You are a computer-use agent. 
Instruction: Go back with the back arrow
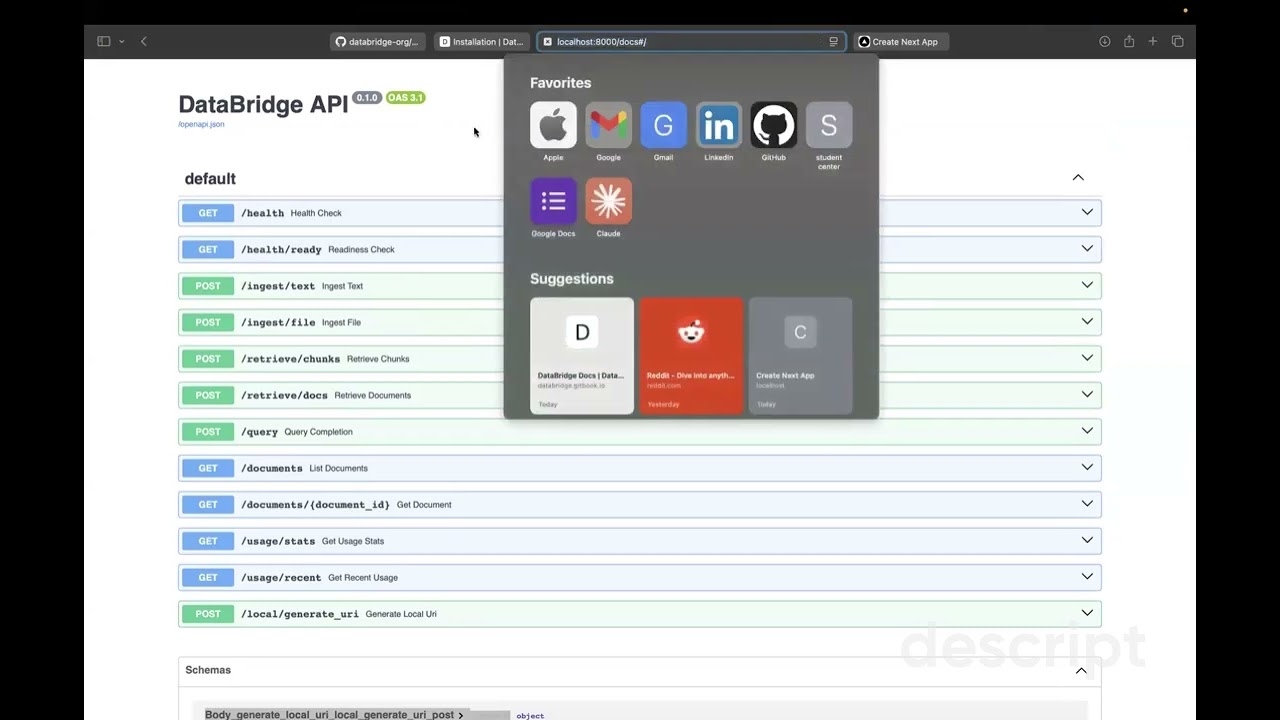(144, 41)
